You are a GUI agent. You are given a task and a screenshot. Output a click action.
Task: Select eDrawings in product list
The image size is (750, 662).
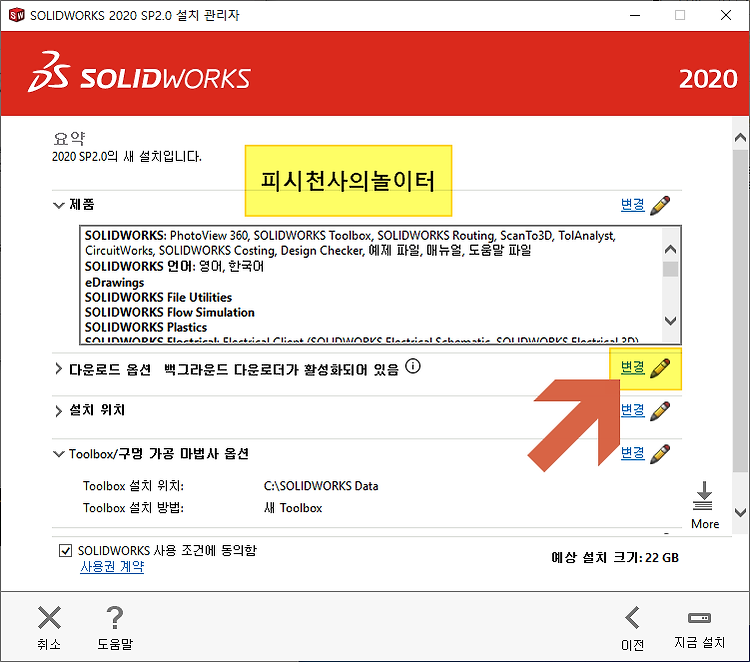114,282
